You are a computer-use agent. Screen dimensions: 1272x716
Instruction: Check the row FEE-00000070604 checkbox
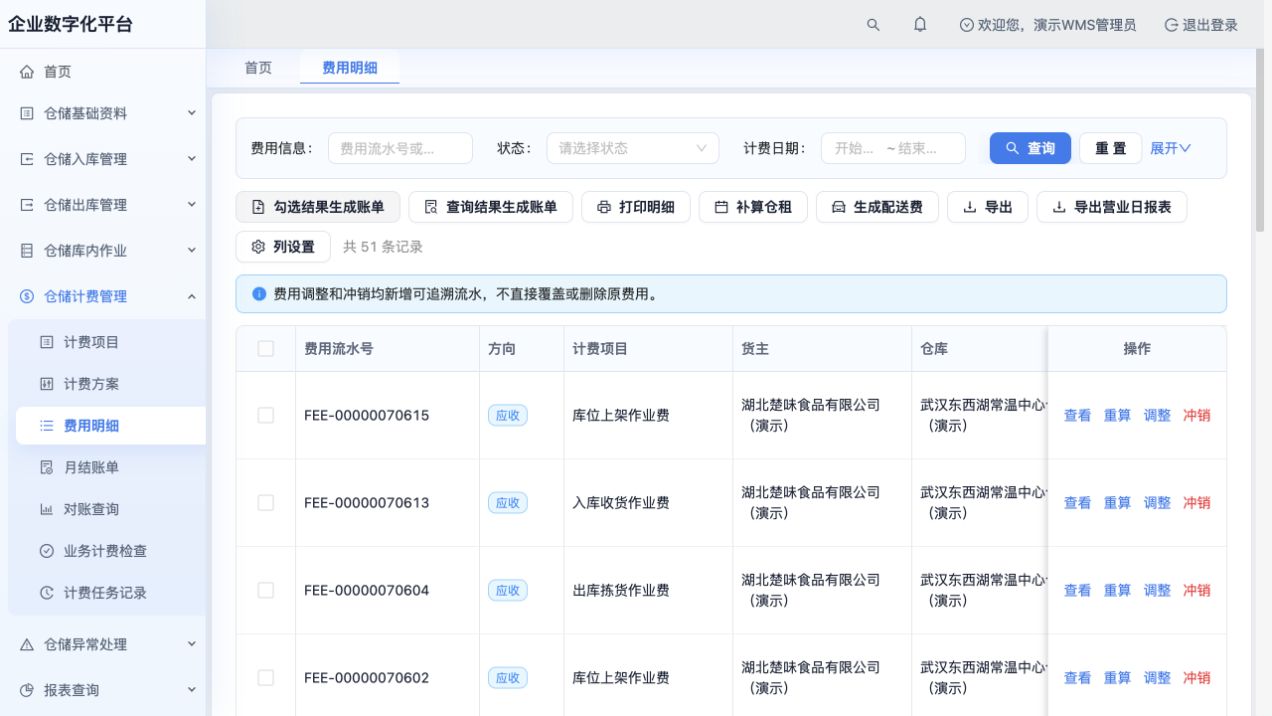click(x=266, y=590)
